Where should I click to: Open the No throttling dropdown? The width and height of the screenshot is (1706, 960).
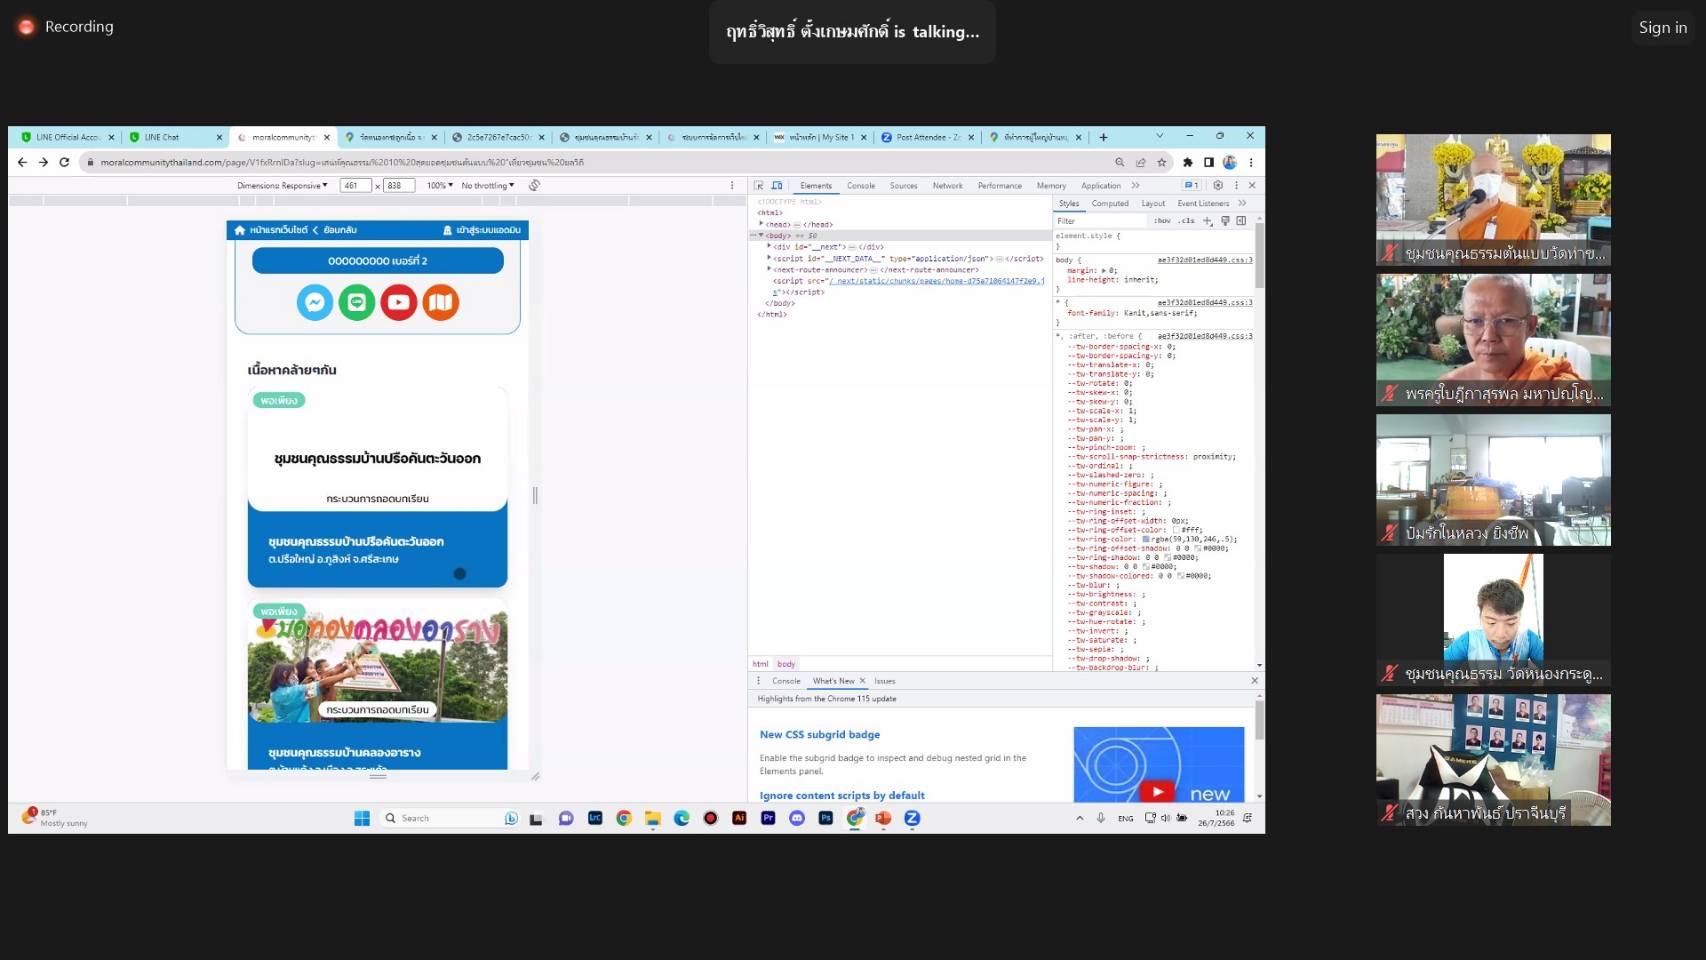(488, 186)
